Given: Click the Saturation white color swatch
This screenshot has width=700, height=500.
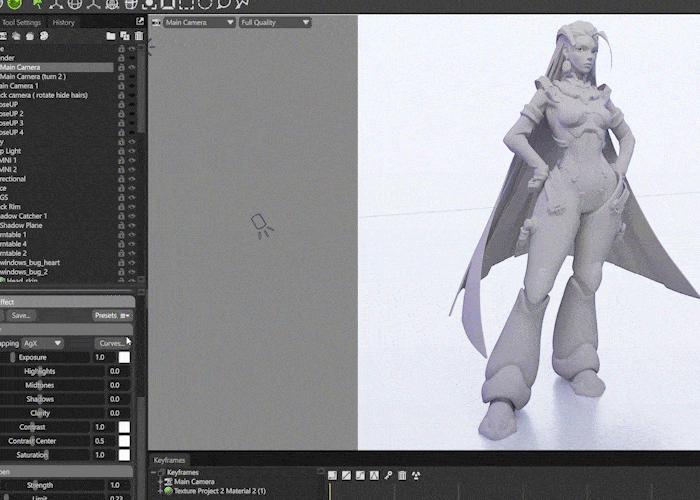Looking at the screenshot, I should pos(124,455).
